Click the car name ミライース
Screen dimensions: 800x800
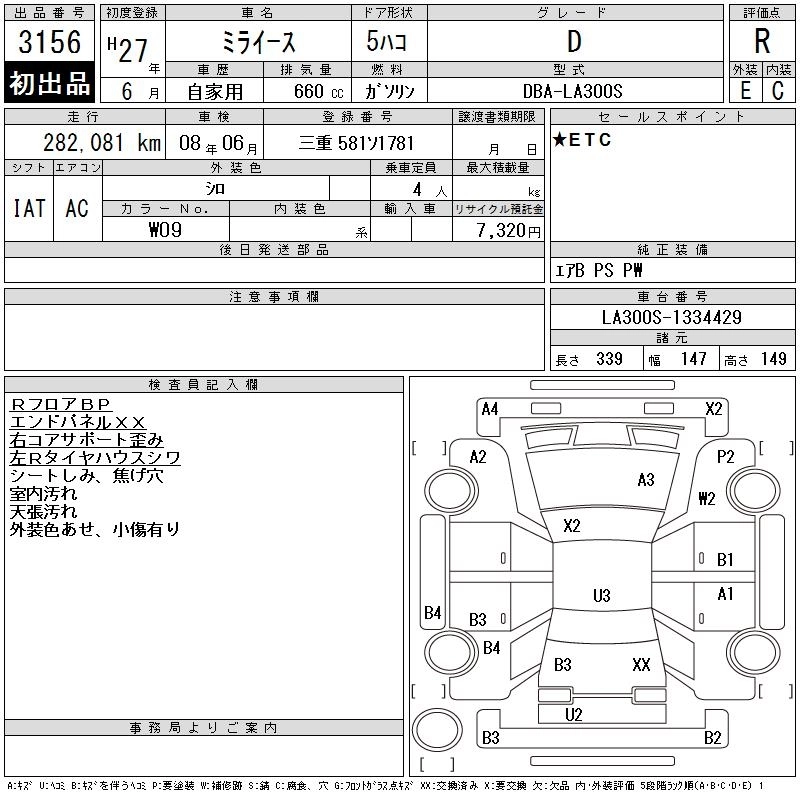(259, 42)
